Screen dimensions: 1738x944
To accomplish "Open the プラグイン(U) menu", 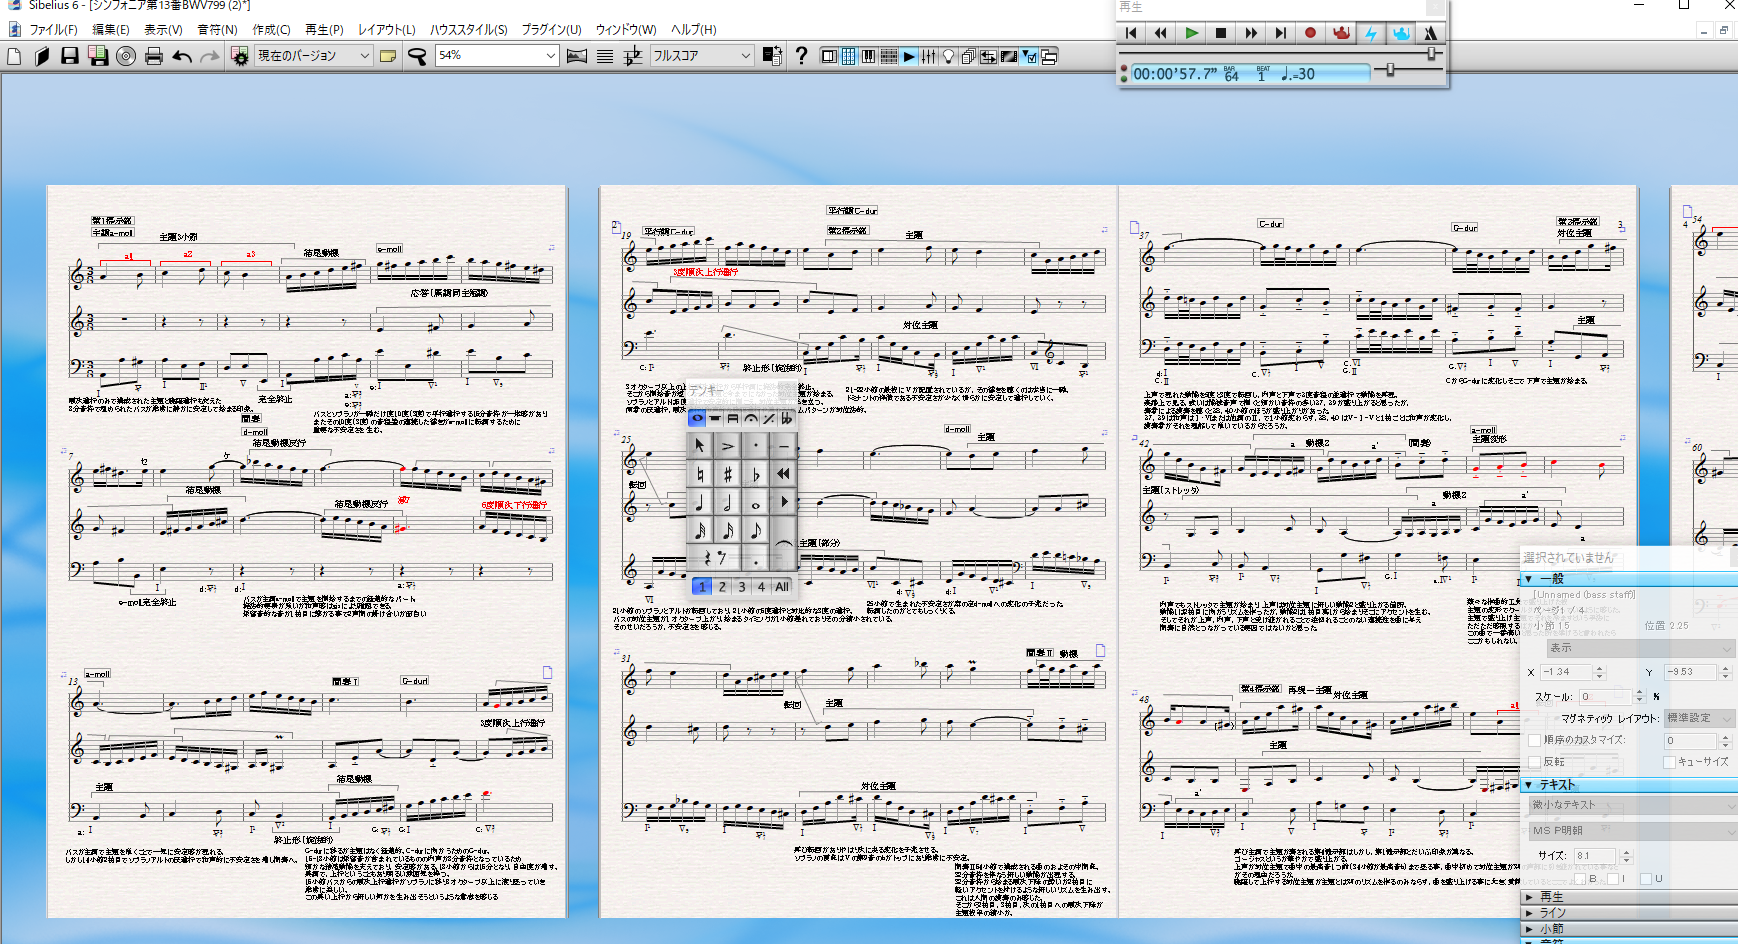I will coord(551,29).
